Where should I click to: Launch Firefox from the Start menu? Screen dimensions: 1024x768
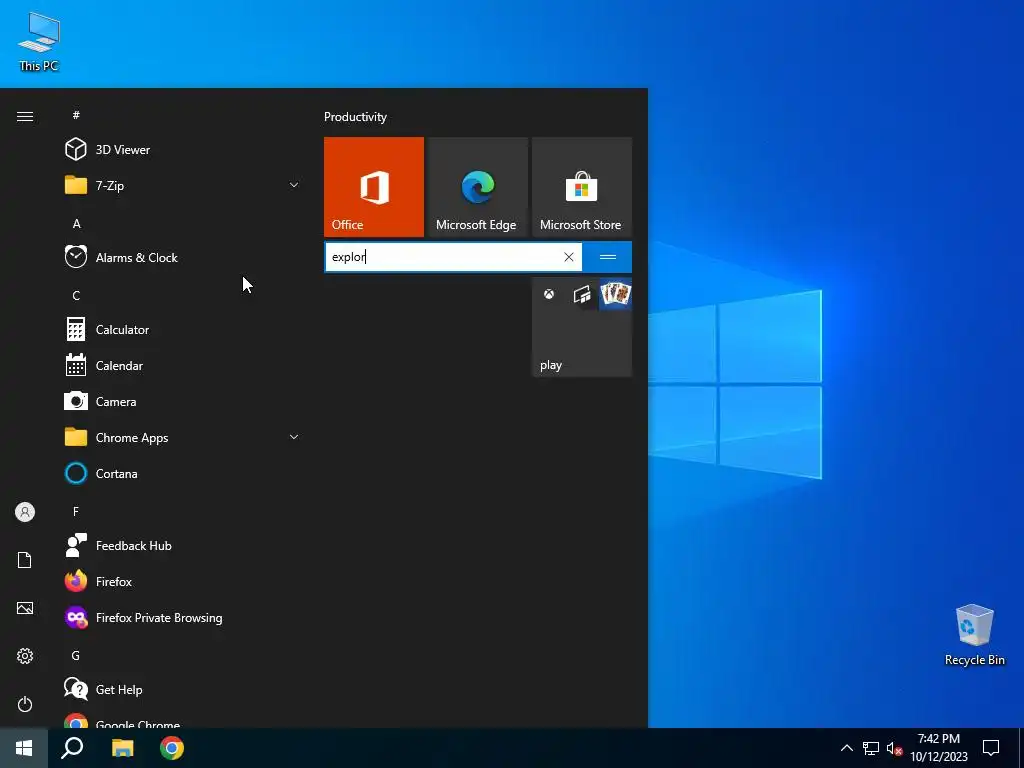coord(183,581)
